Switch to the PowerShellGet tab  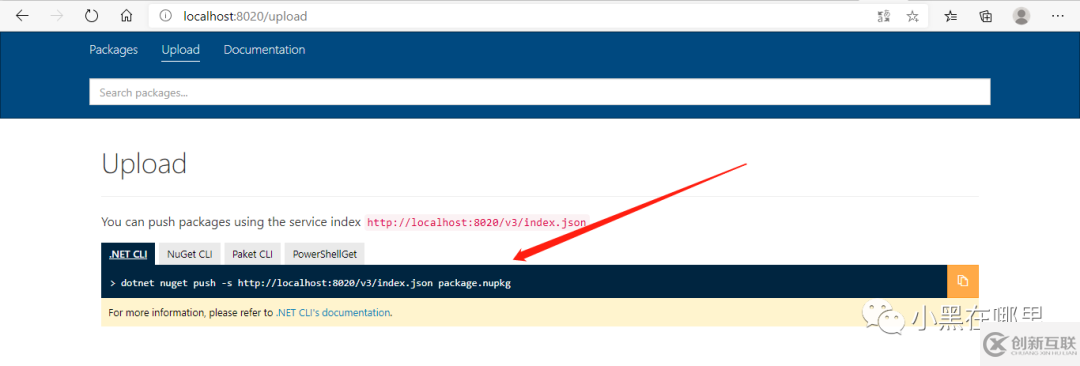324,254
